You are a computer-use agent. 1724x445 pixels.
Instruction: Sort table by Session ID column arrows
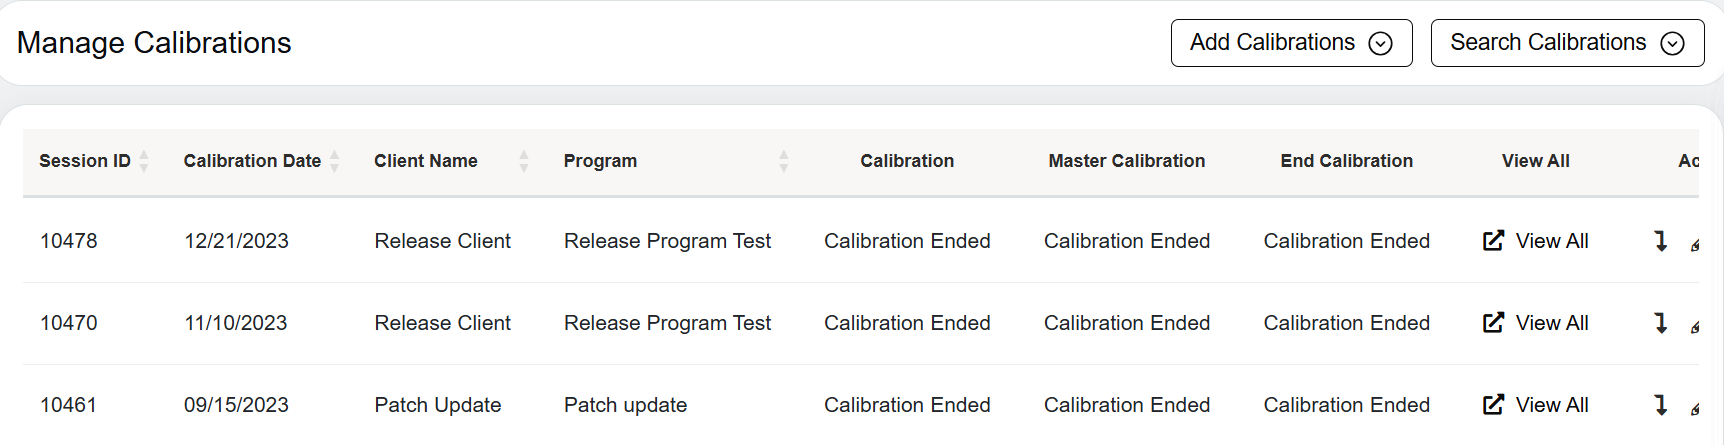click(x=144, y=161)
